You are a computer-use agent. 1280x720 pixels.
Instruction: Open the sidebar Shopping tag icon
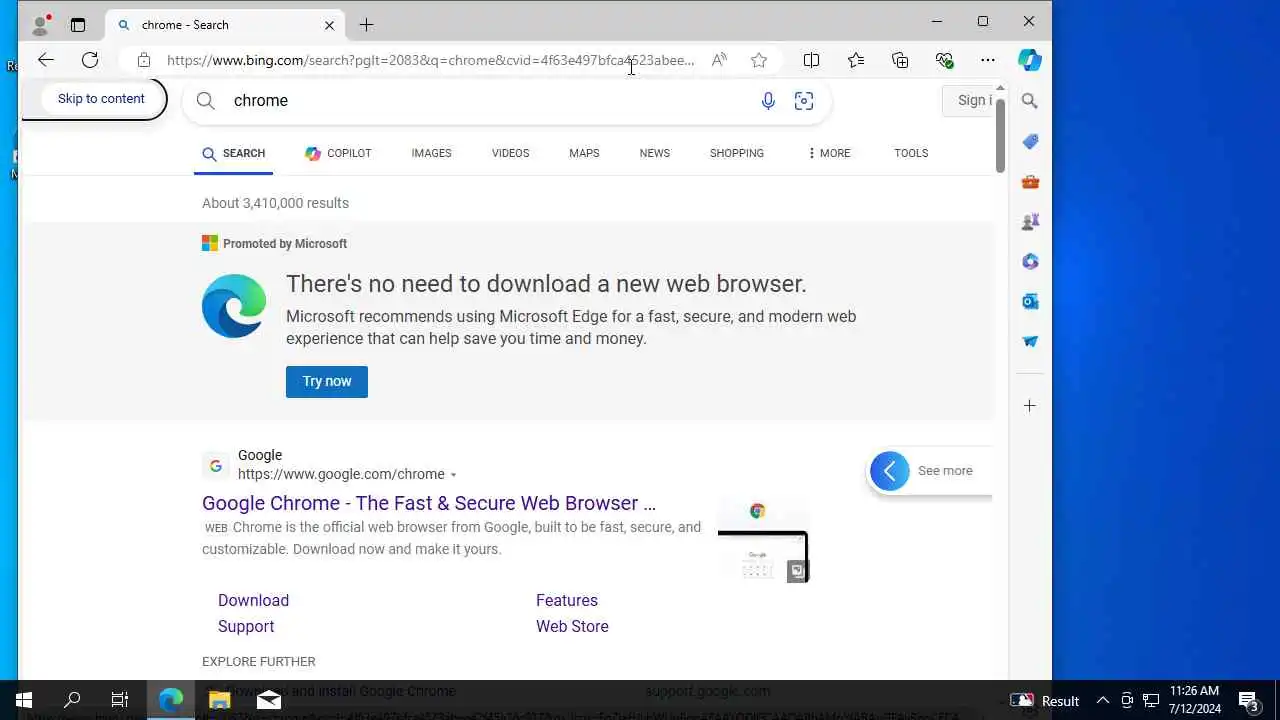[x=1030, y=141]
